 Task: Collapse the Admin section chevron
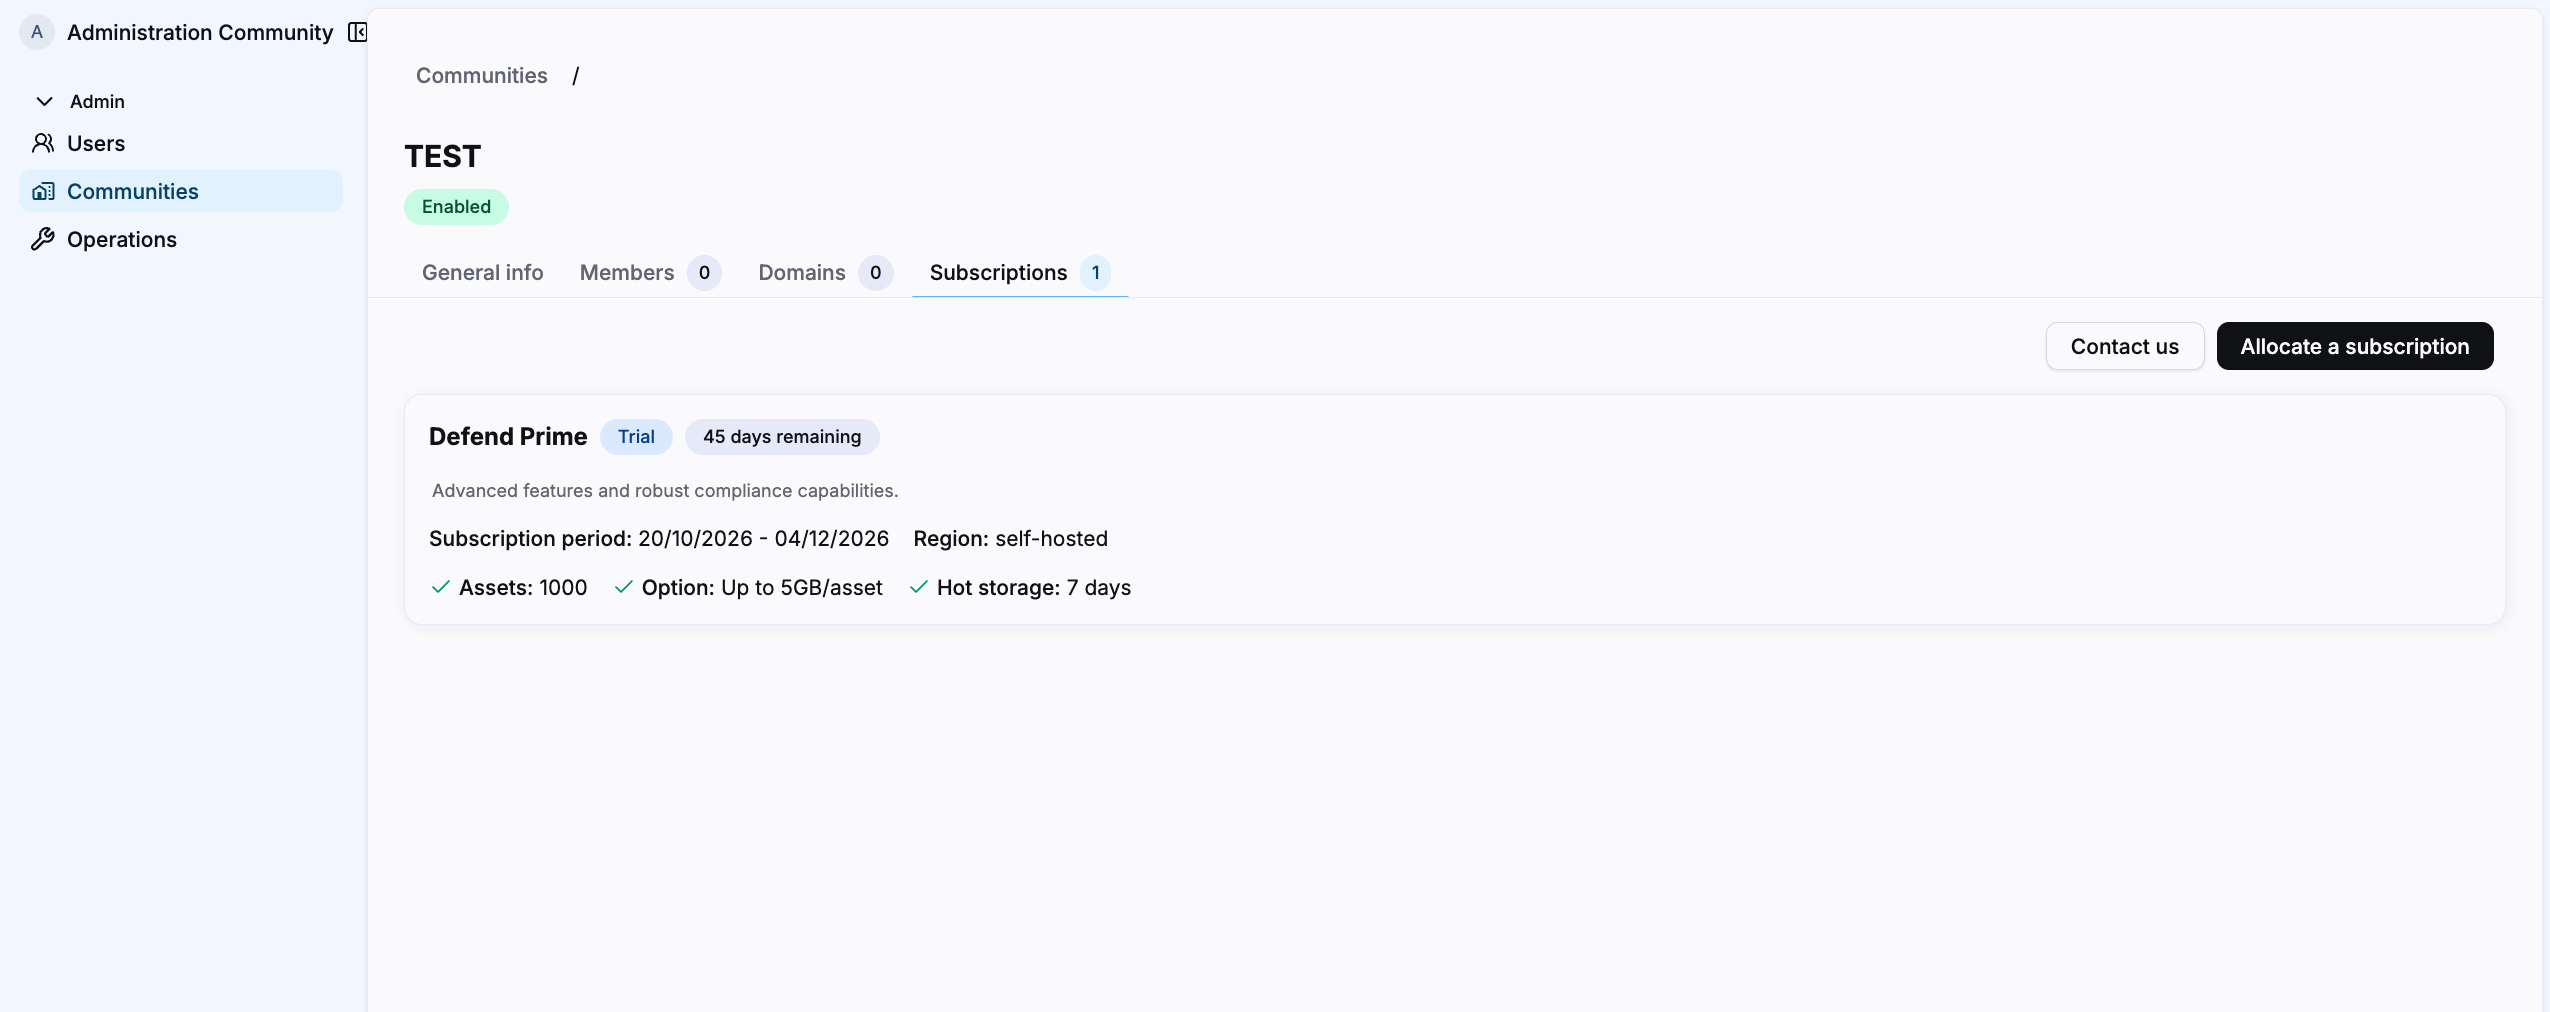[44, 101]
